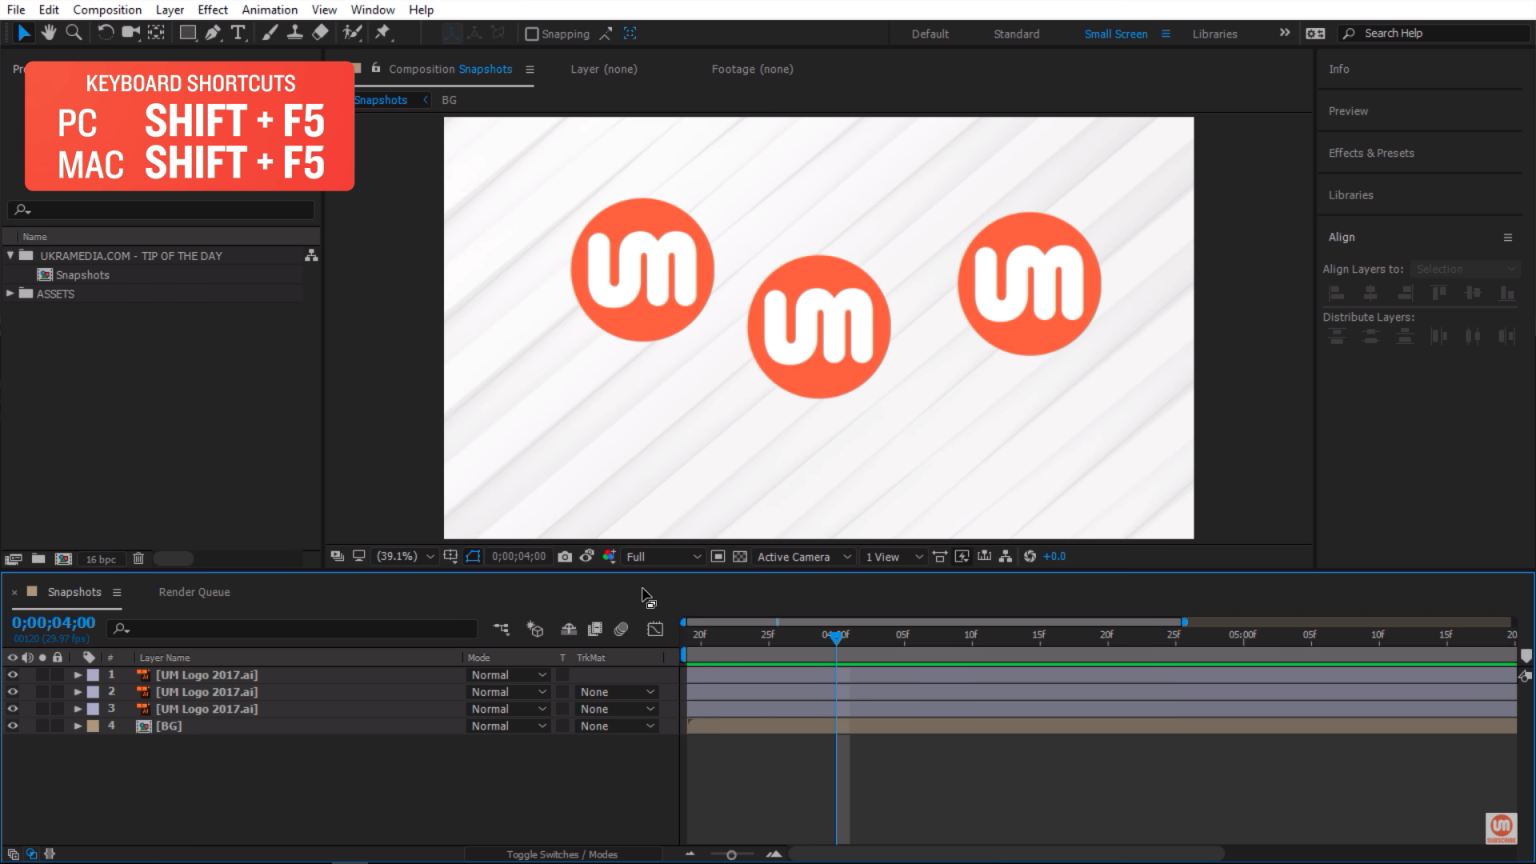Select the Horizontal Type tool
Screen dimensions: 1536x864
click(238, 33)
